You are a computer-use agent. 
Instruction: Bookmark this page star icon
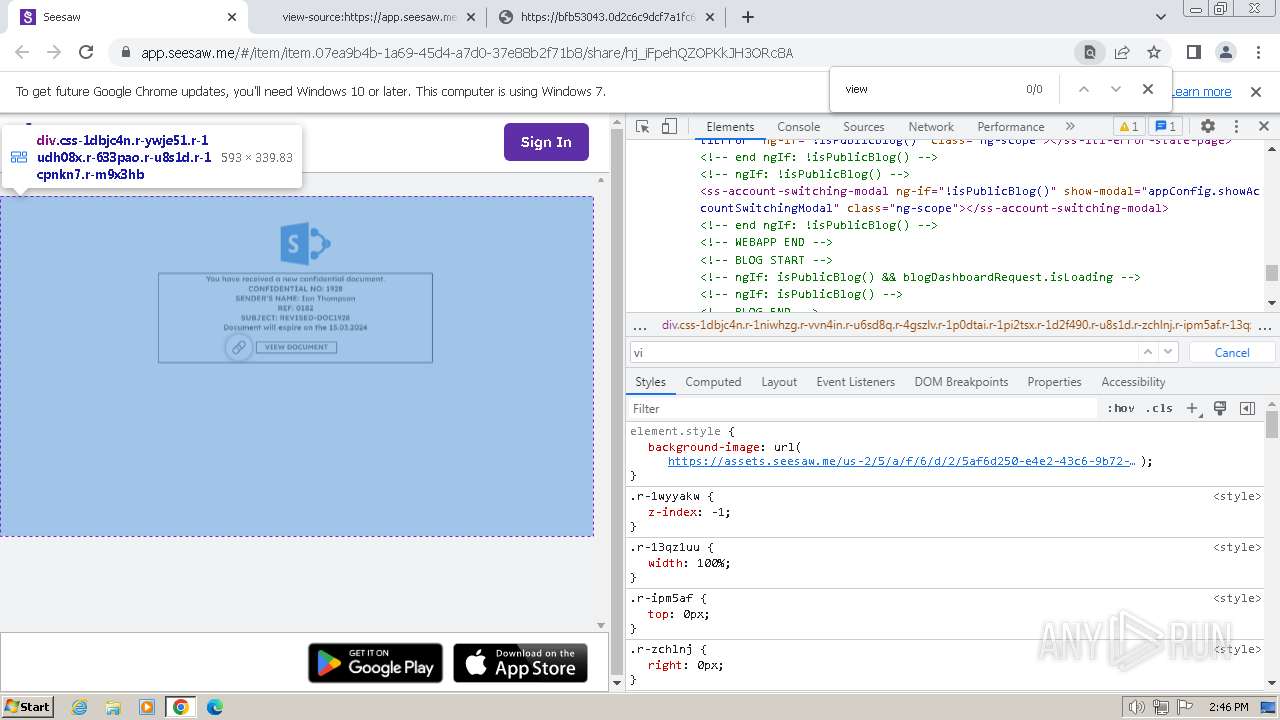[1154, 53]
